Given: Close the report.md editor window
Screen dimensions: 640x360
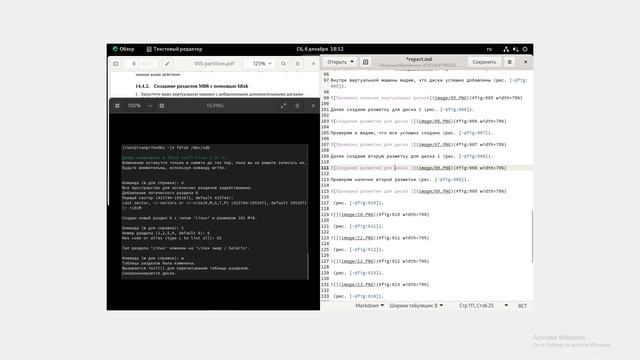Looking at the screenshot, I should click(x=525, y=62).
